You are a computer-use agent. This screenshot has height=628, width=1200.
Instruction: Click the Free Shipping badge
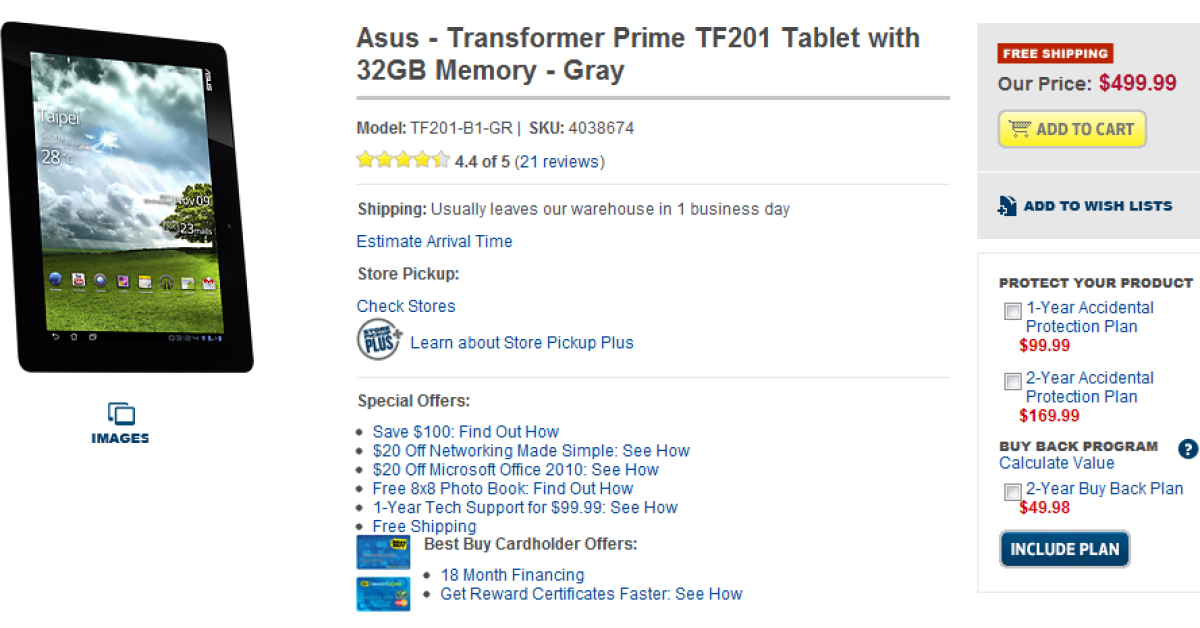(x=1055, y=54)
